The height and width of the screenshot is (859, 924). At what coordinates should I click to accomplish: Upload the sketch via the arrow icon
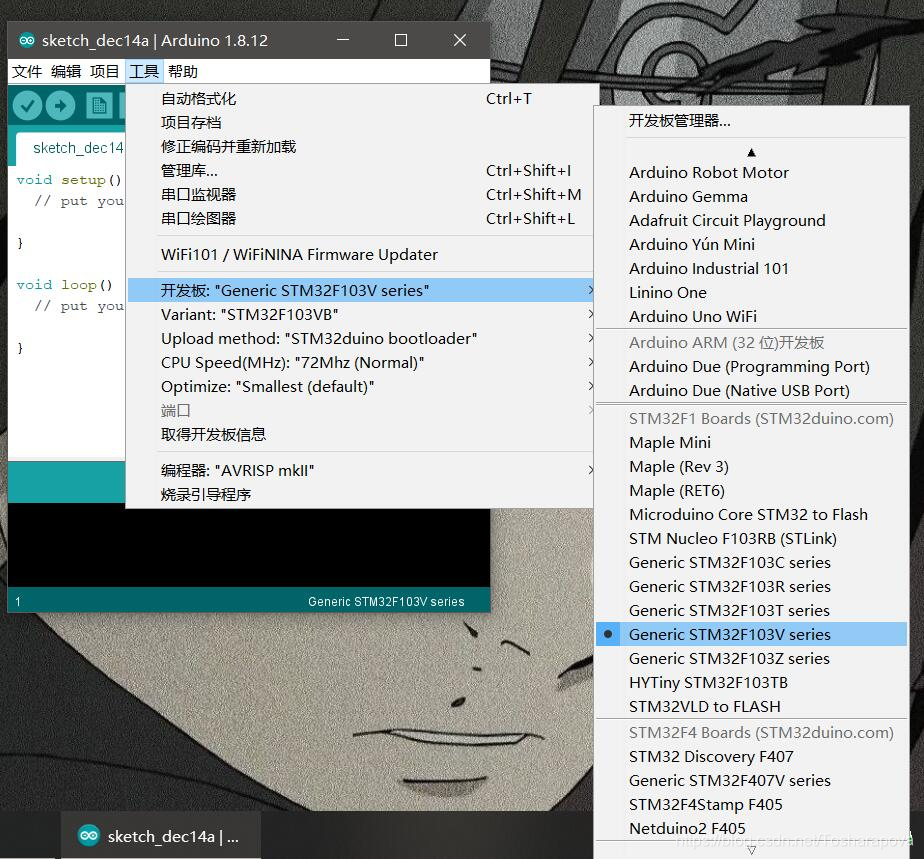tap(64, 104)
